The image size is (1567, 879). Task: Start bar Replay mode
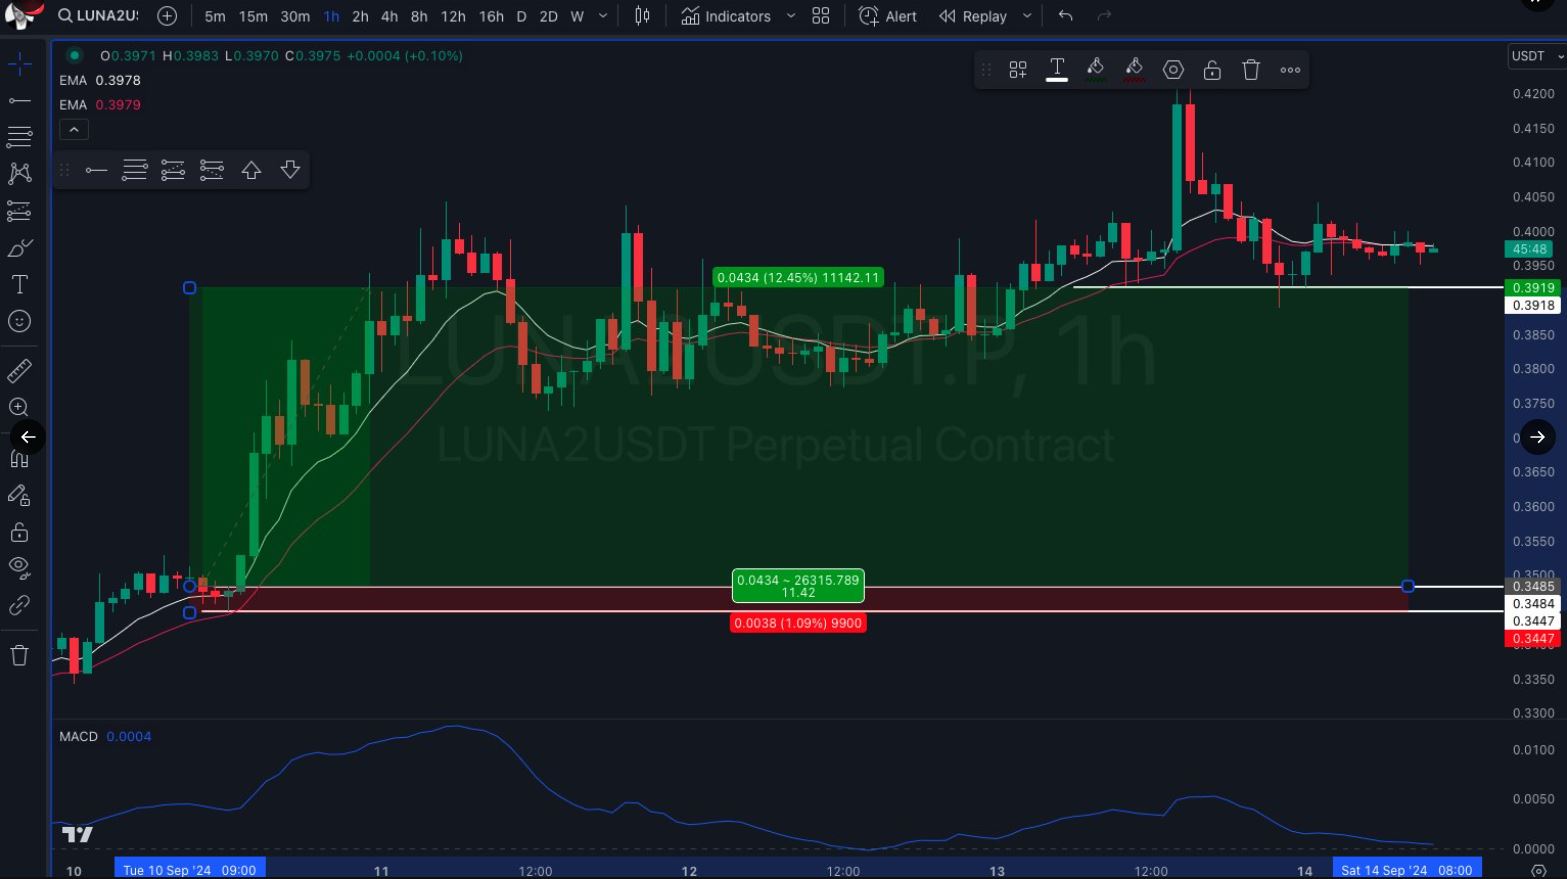click(x=973, y=16)
